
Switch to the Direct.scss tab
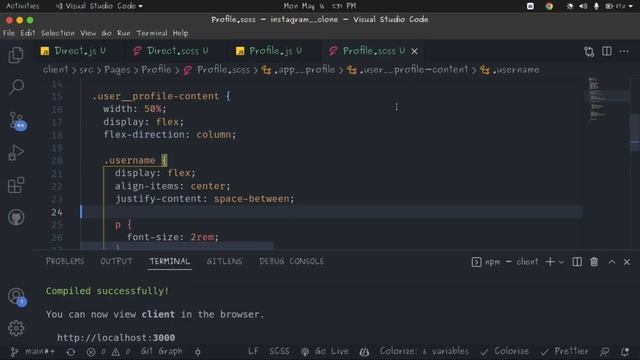point(171,51)
